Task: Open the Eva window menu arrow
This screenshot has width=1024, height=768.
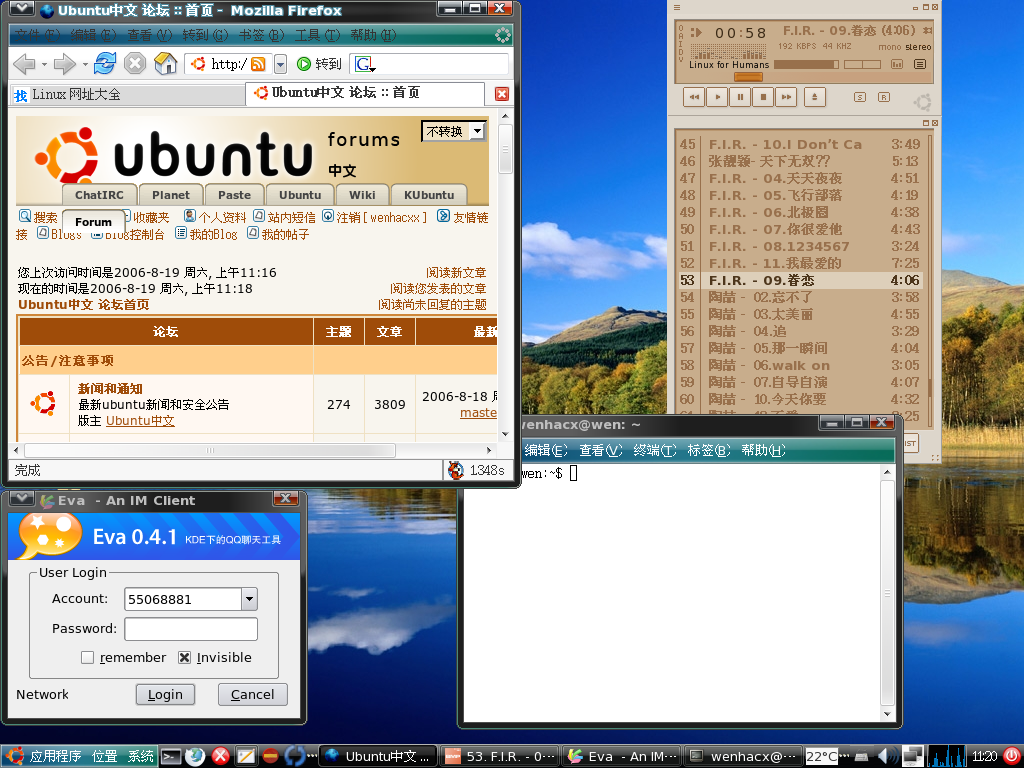Action: coord(22,499)
